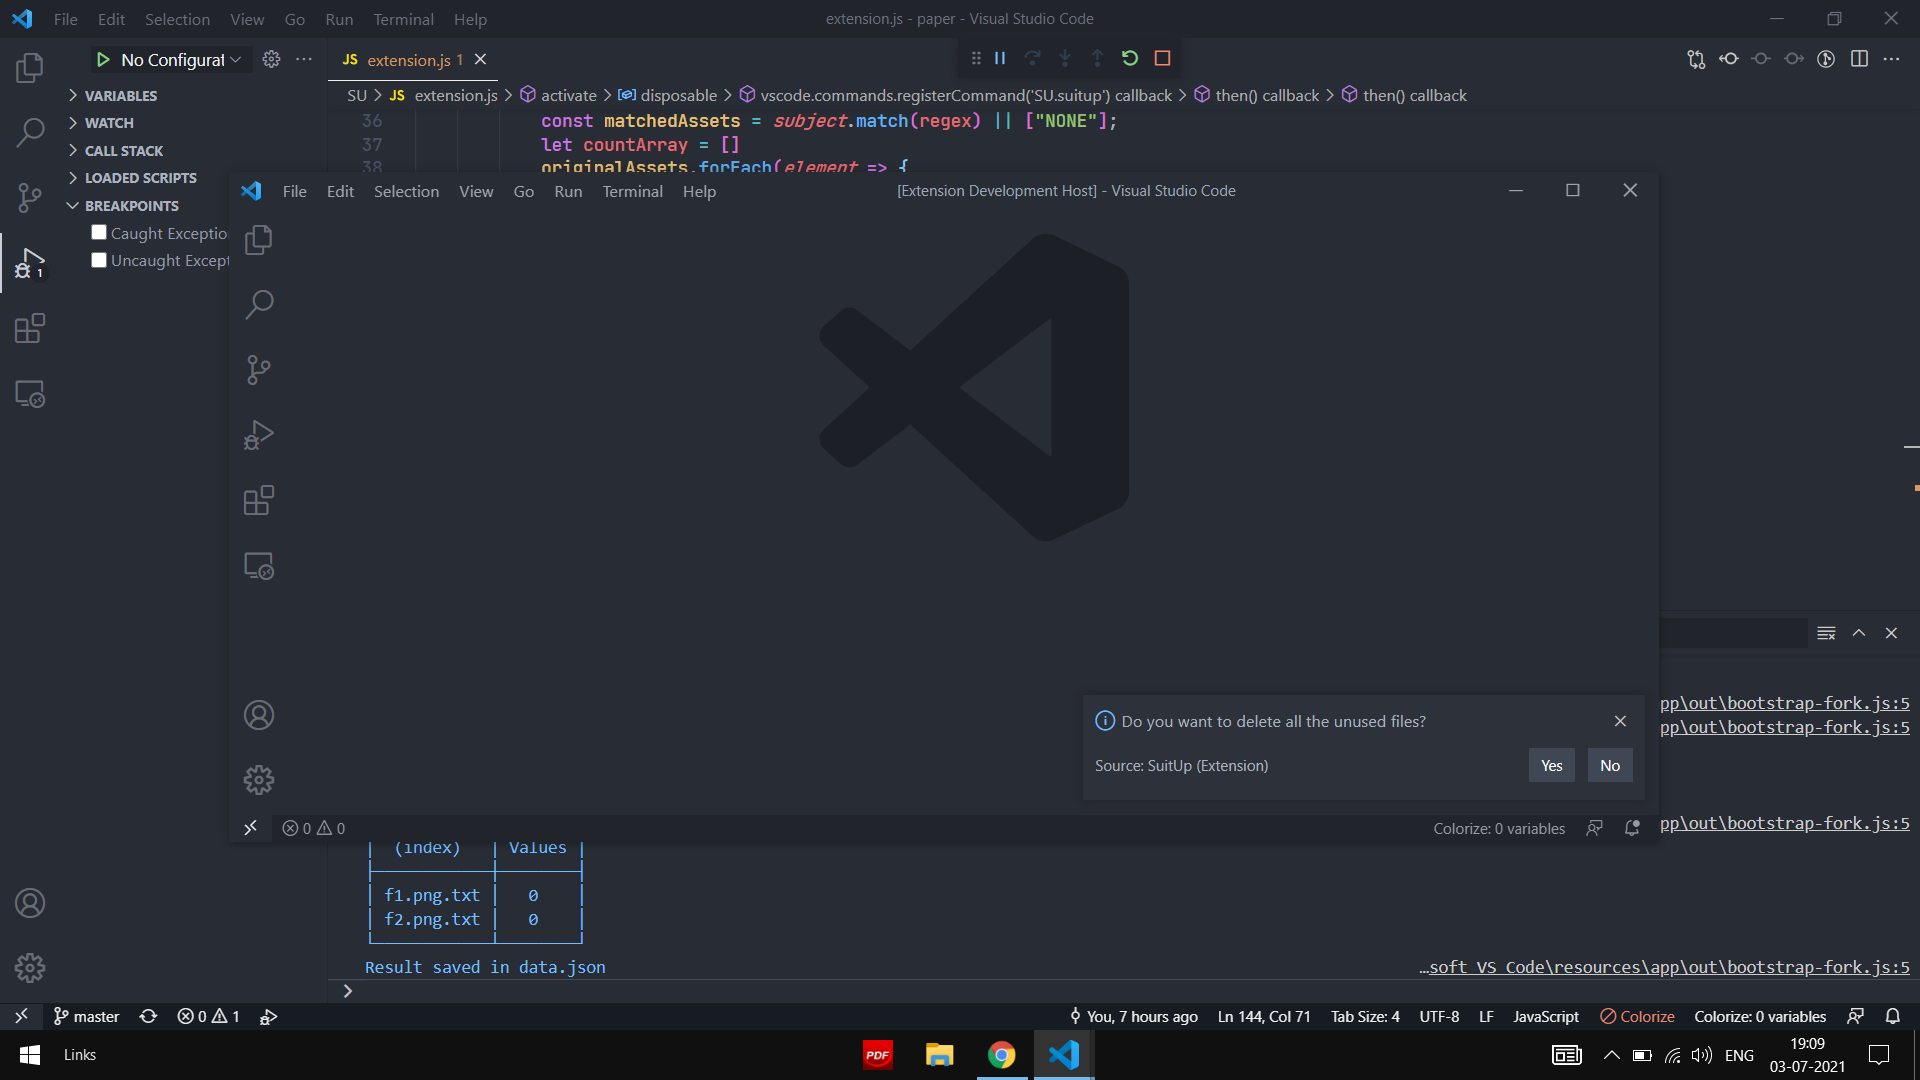
Task: Open the No Configurations debug dropdown
Action: tap(181, 60)
